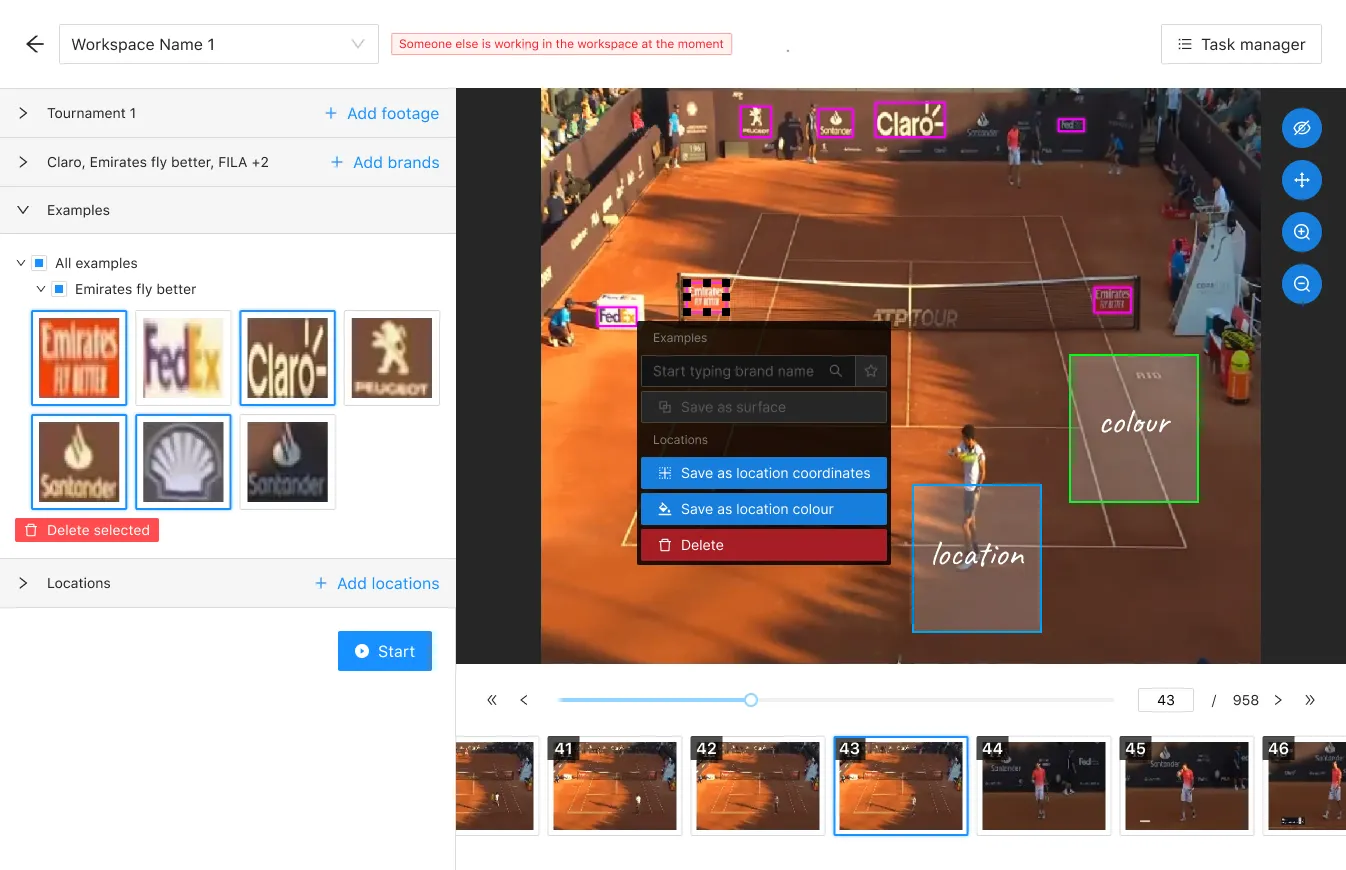Click the frame number input showing 43

coord(1166,700)
